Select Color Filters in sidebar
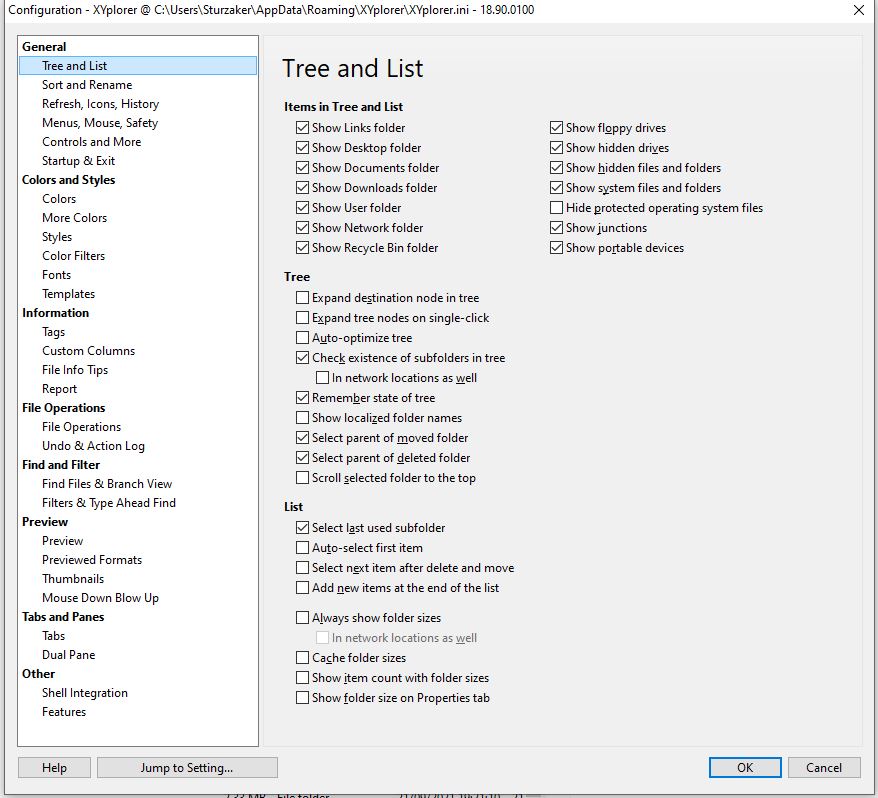The image size is (878, 798). [73, 256]
